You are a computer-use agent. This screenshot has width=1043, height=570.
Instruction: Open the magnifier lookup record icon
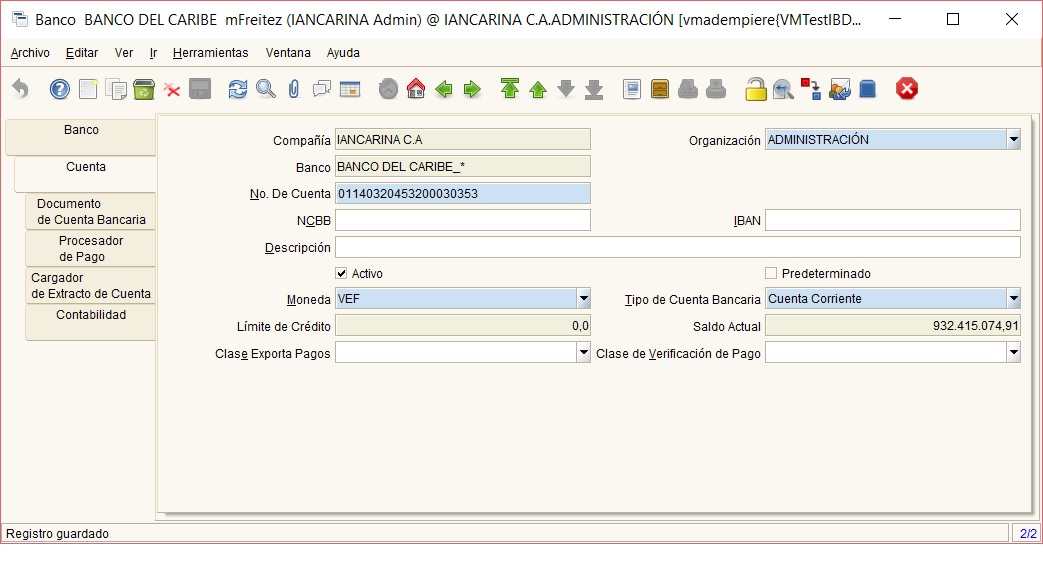click(x=265, y=88)
